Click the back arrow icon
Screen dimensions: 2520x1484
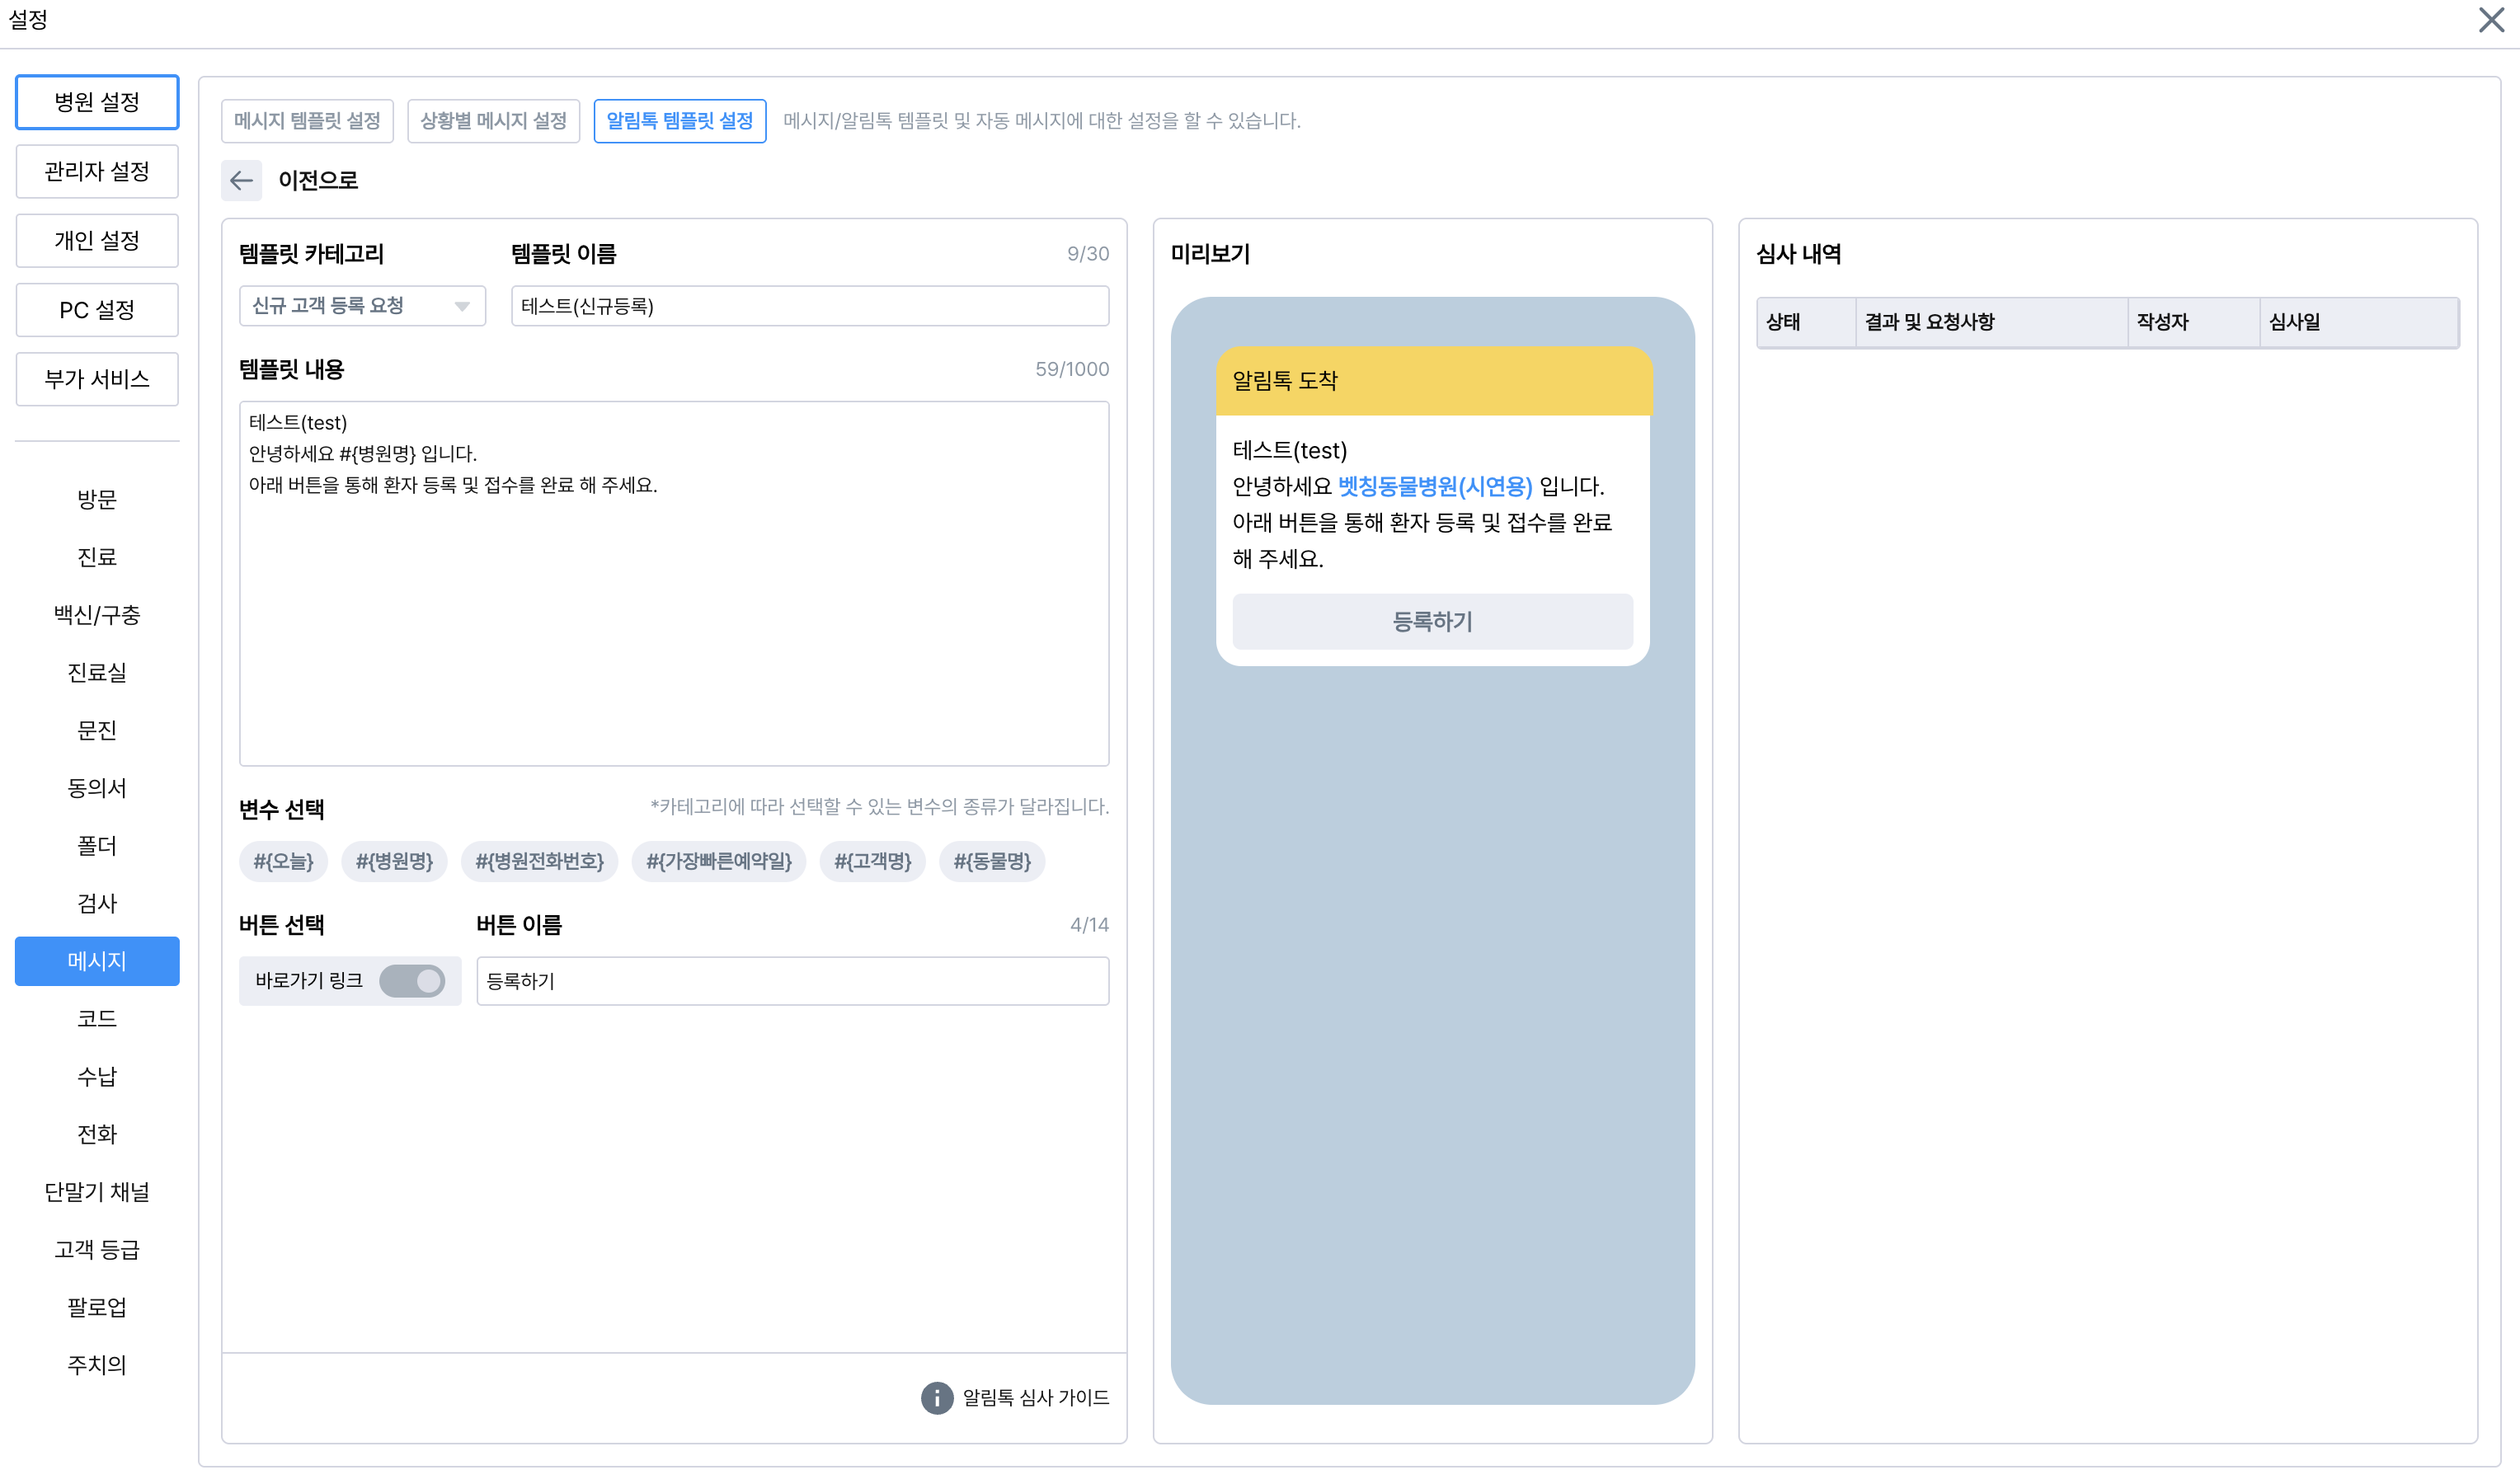(x=241, y=180)
